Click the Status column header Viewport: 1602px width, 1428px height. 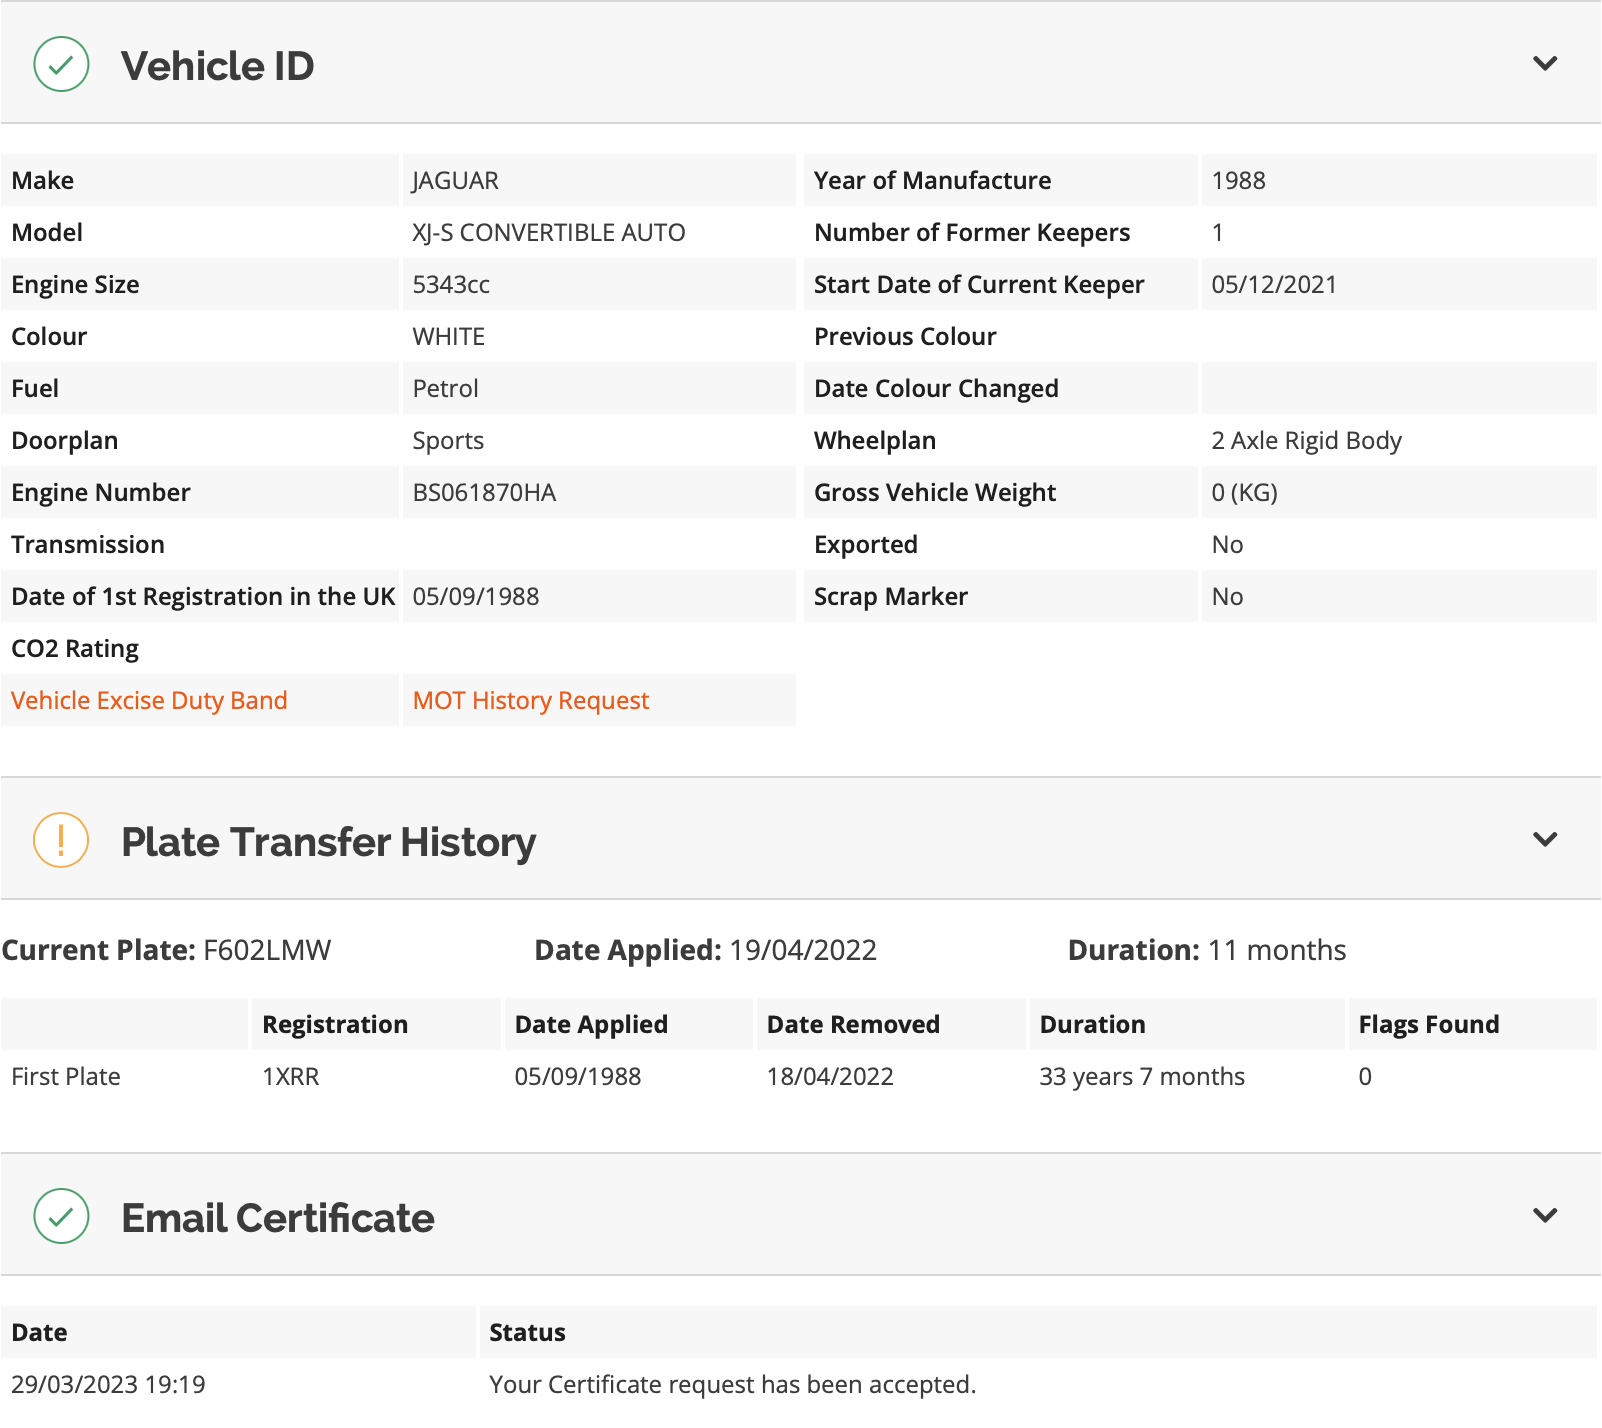click(x=527, y=1332)
